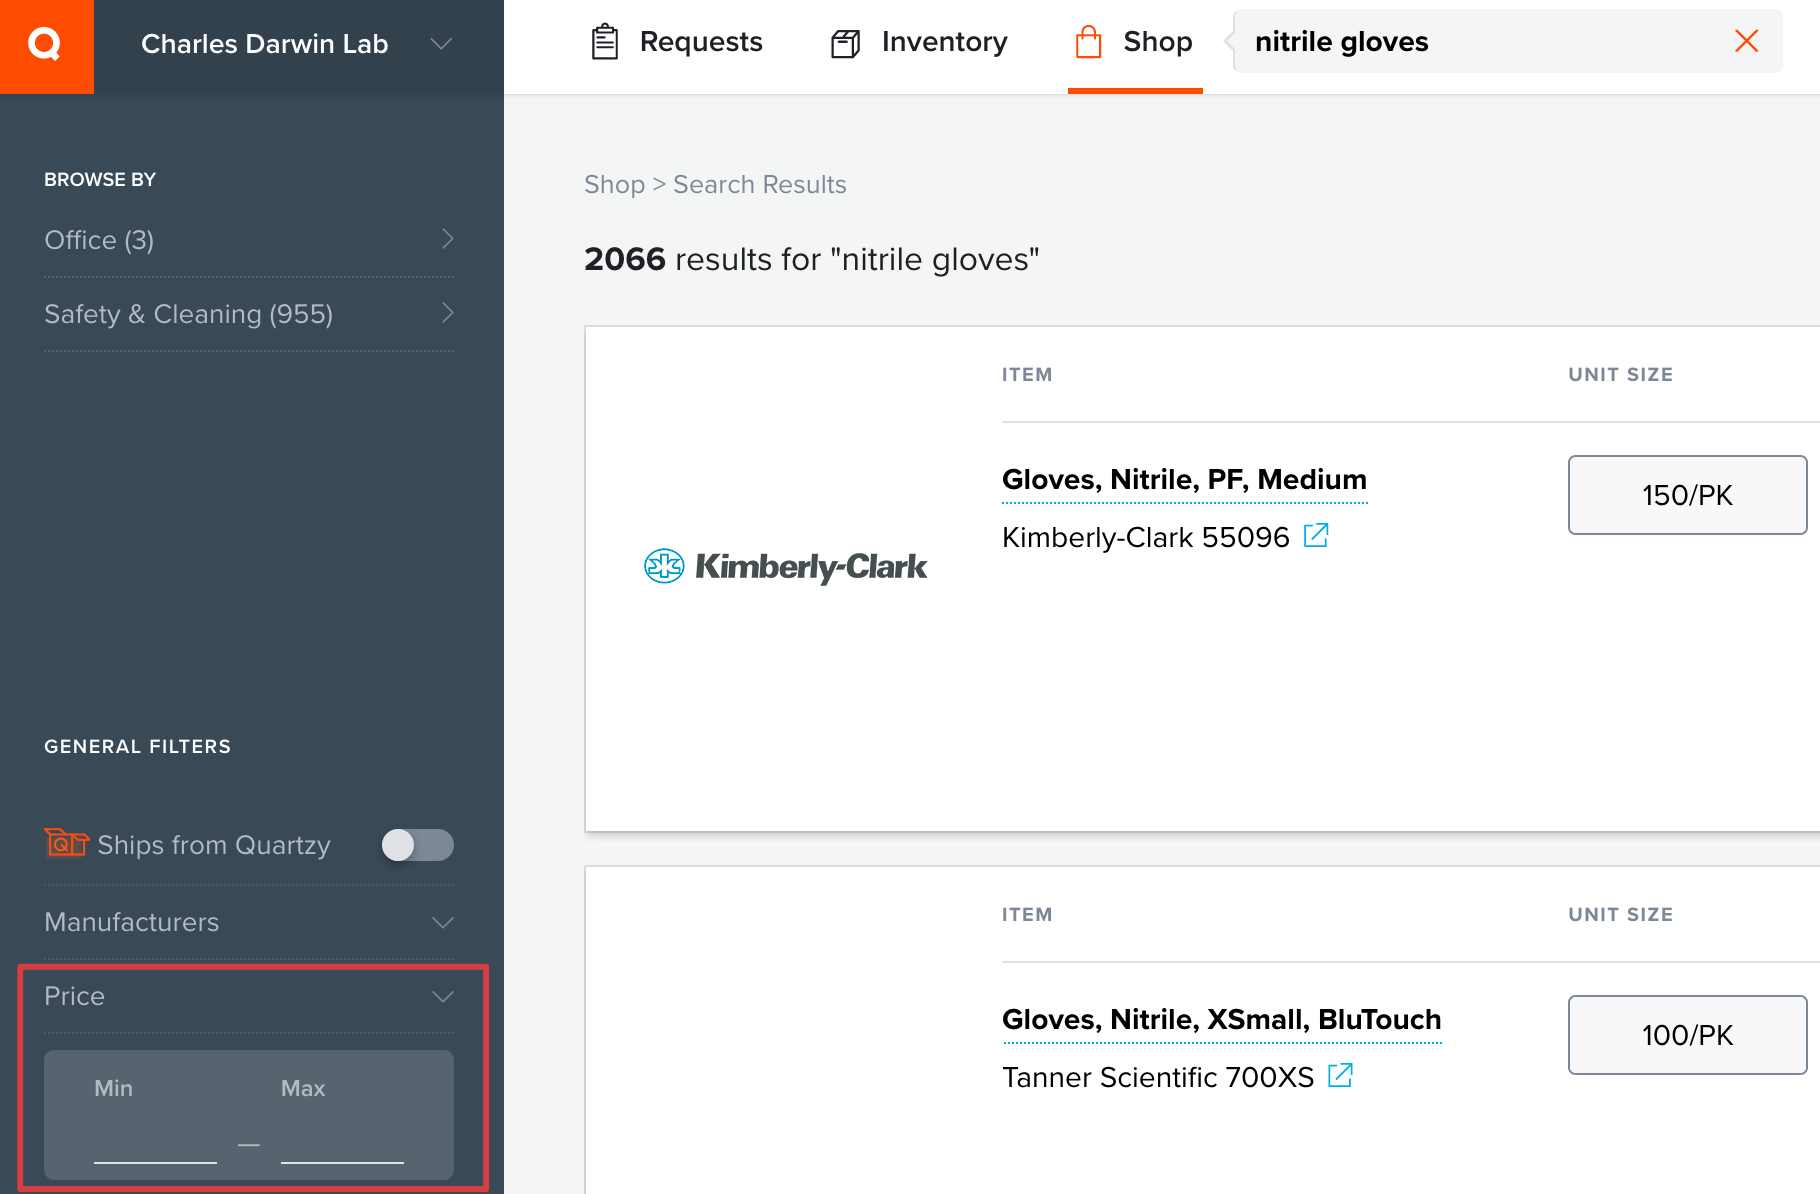Click the Ships from Quartzy box icon
1820x1194 pixels.
tap(66, 843)
